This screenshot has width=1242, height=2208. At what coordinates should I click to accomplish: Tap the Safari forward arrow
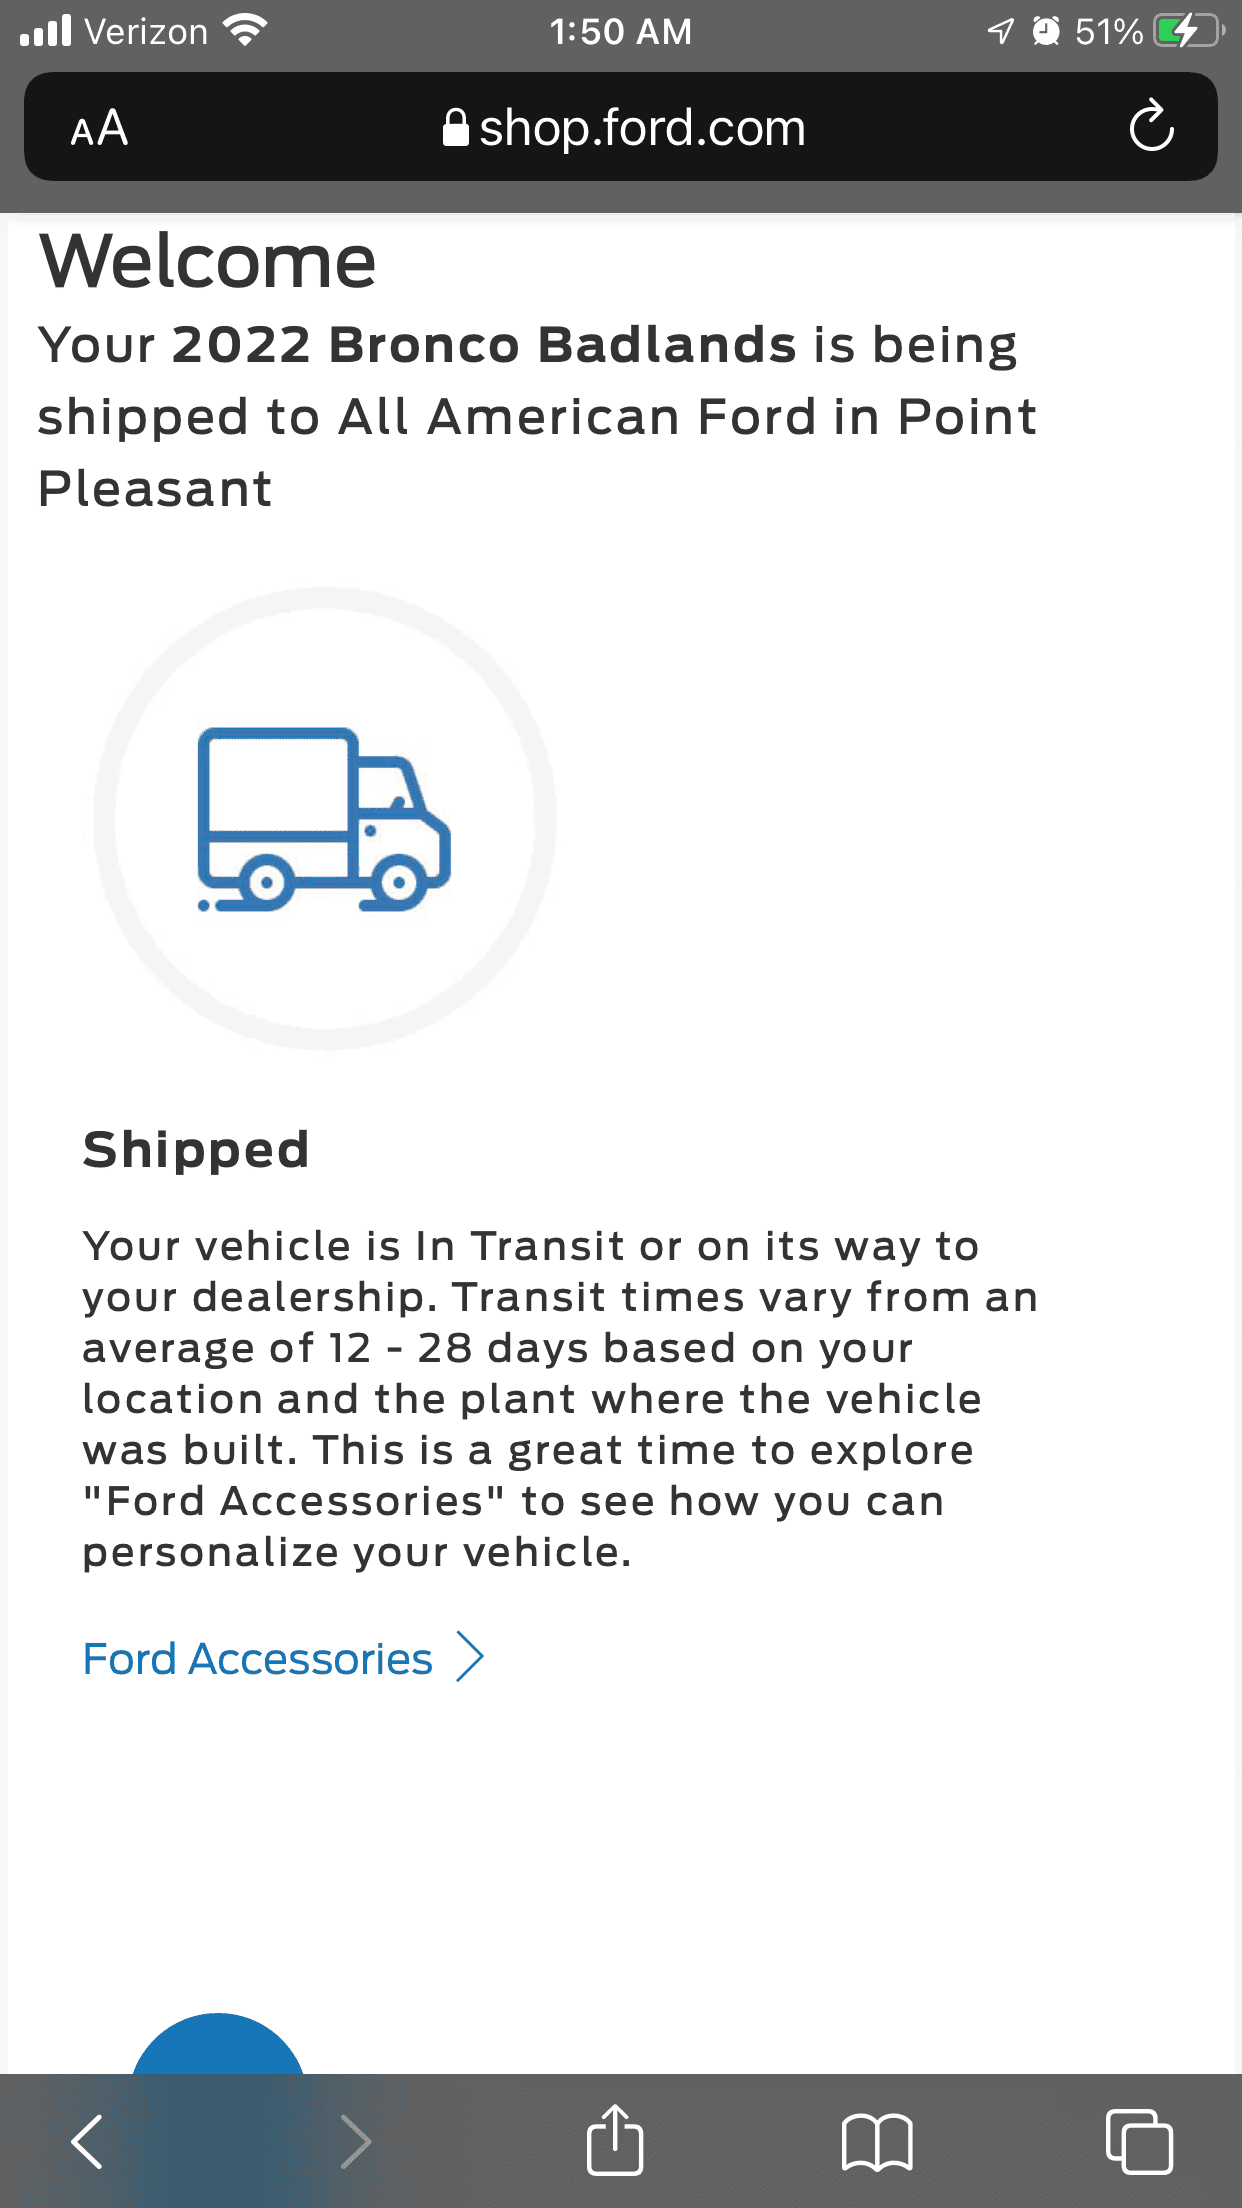point(355,2141)
